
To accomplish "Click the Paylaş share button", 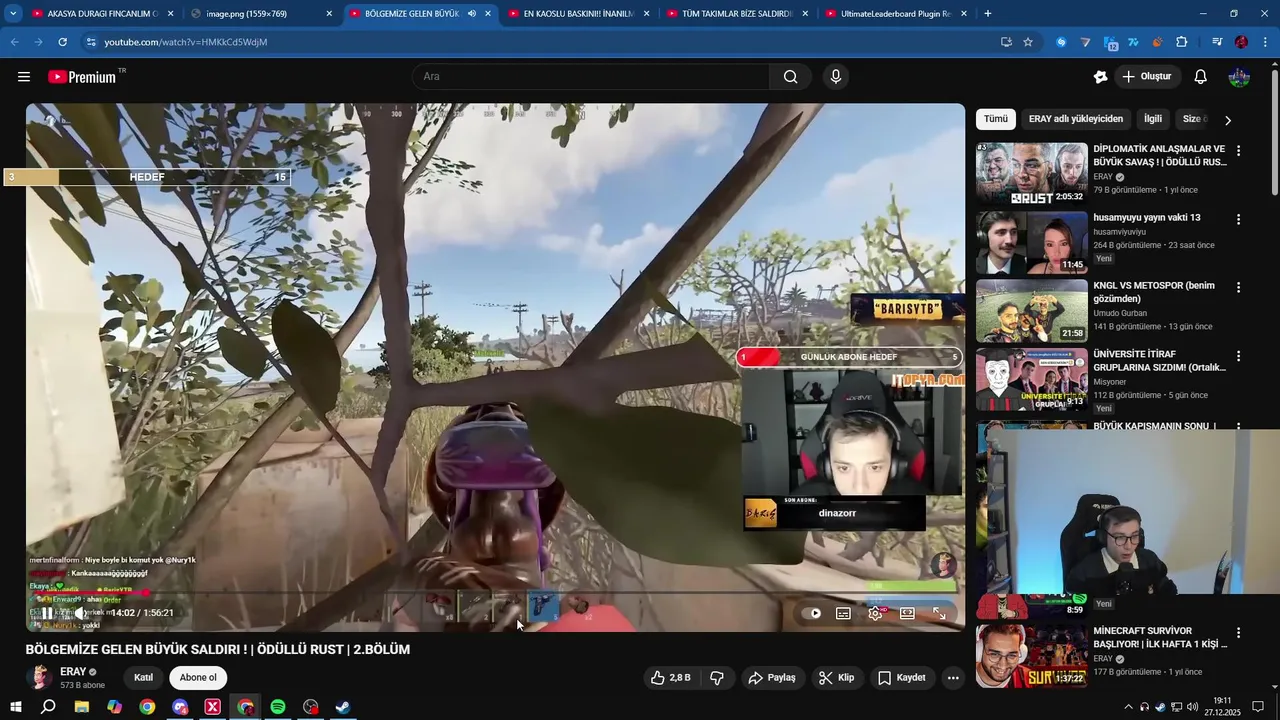I will point(772,678).
